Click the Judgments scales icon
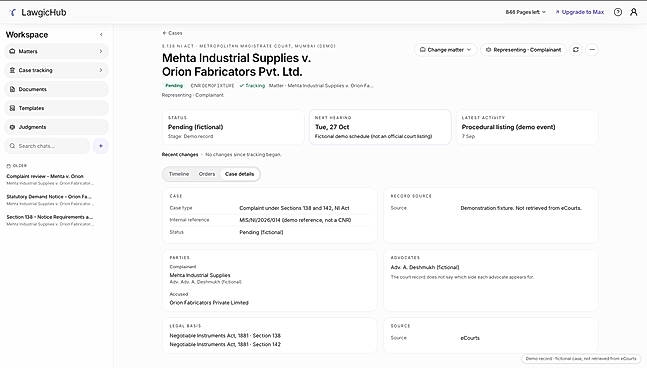This screenshot has height=368, width=647. coord(12,127)
